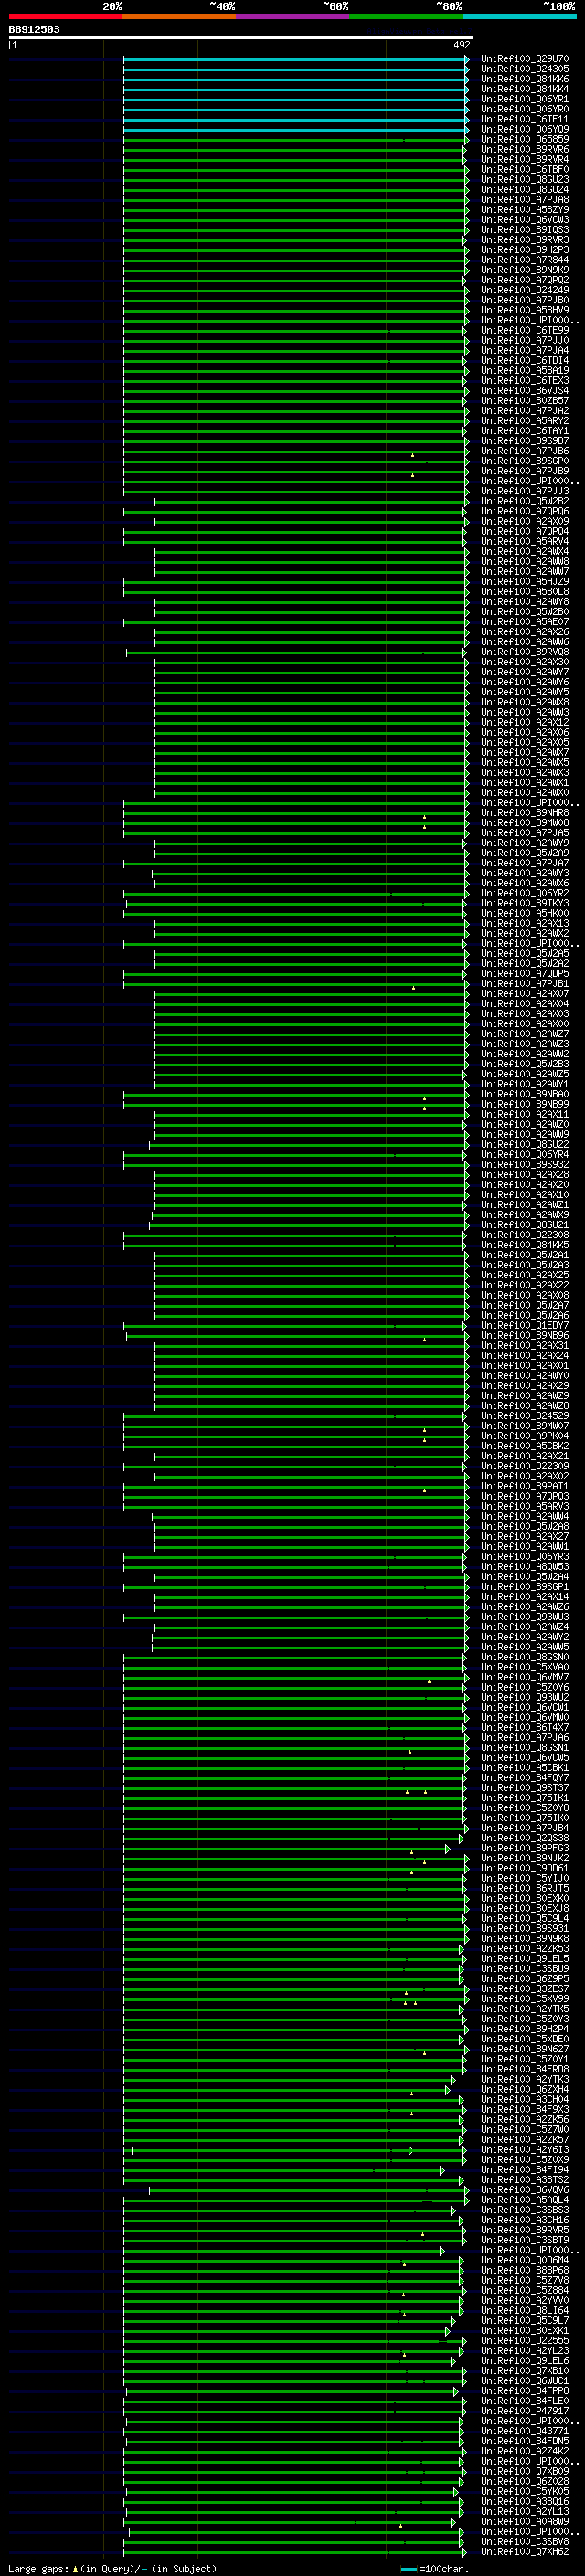Screen dimensions: 585x2576
Task: Open hit UniRef100_B9SGP0
Action: (524, 461)
